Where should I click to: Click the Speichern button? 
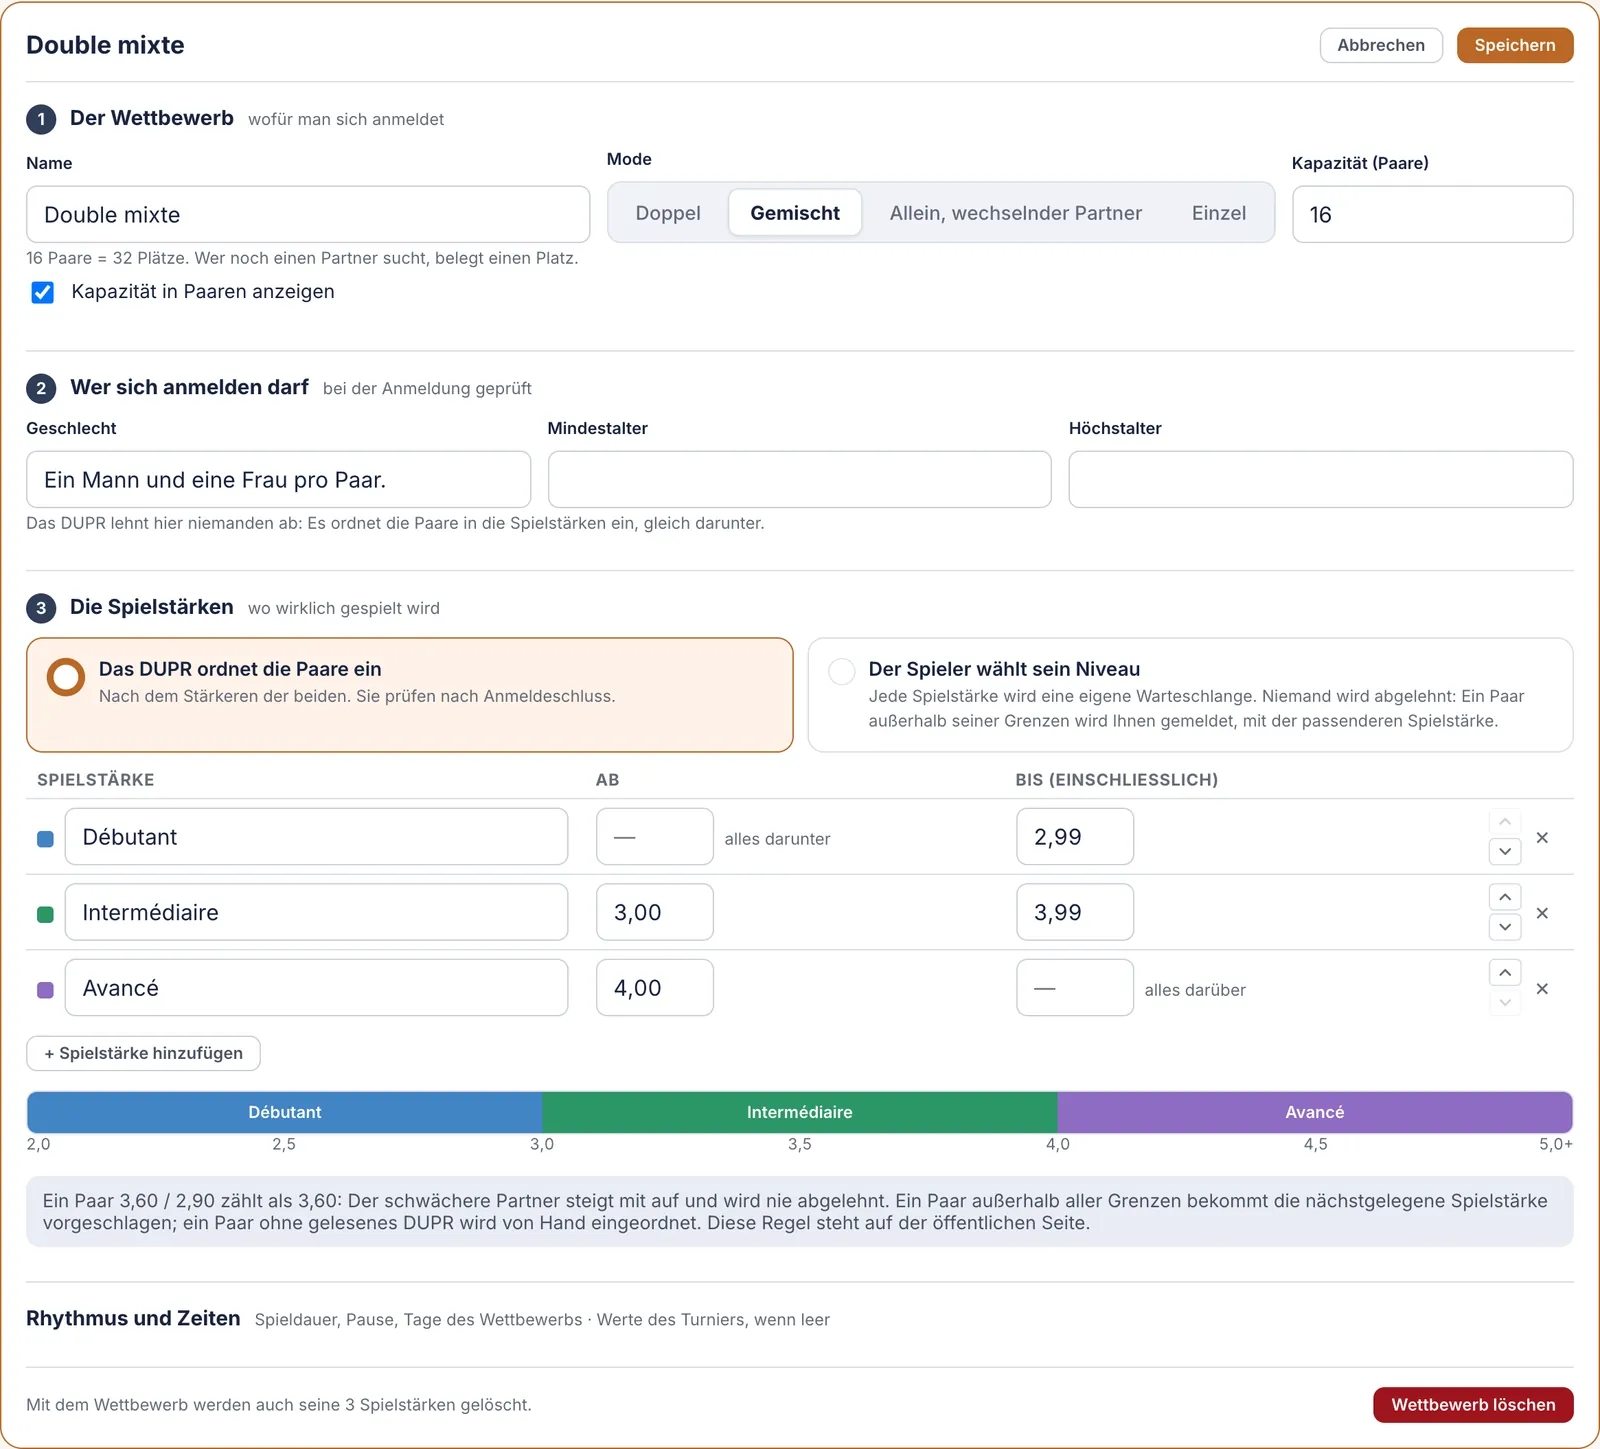click(x=1515, y=45)
